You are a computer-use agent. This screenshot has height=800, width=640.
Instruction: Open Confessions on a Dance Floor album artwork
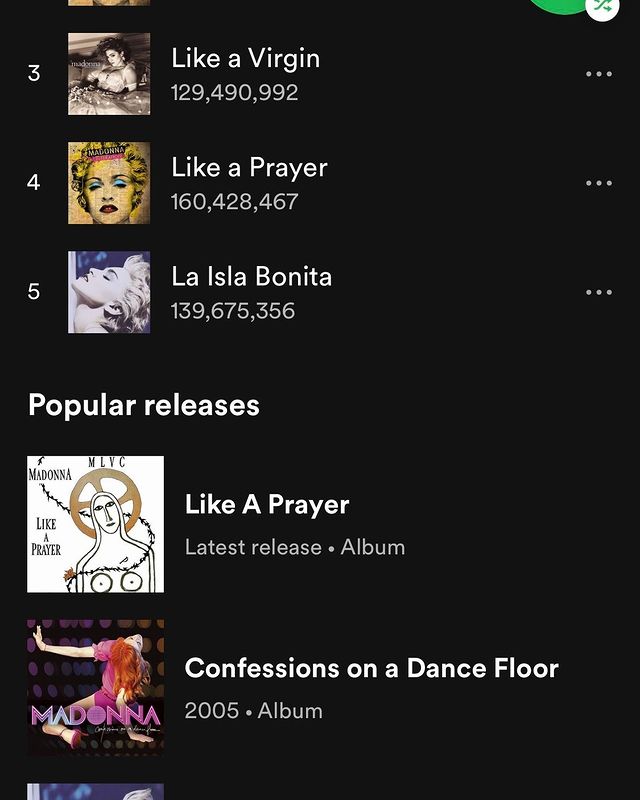pos(96,687)
